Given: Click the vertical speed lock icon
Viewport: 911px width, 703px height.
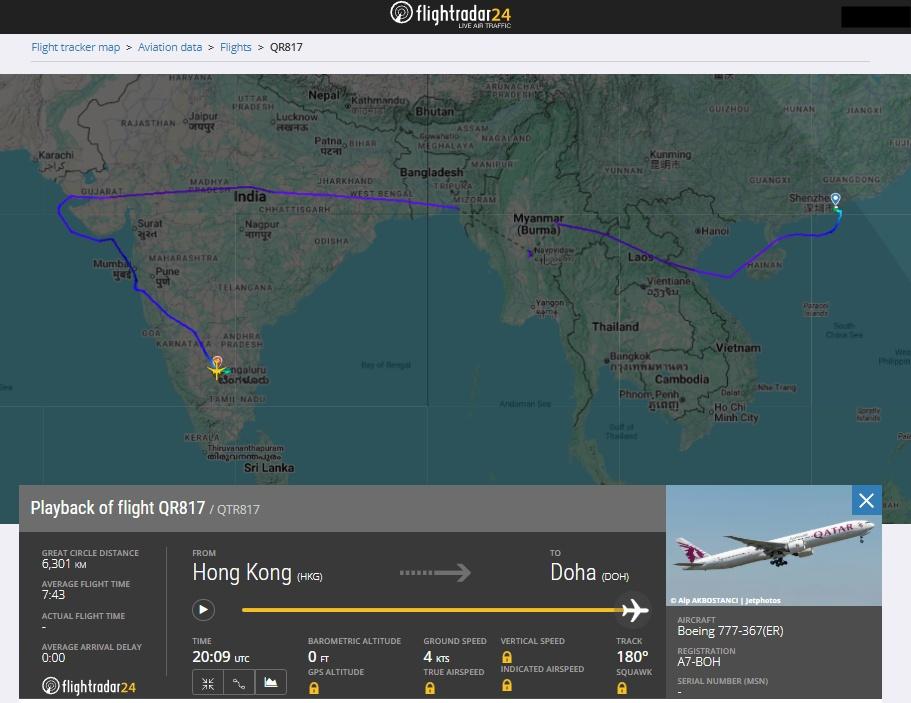Looking at the screenshot, I should (x=507, y=657).
